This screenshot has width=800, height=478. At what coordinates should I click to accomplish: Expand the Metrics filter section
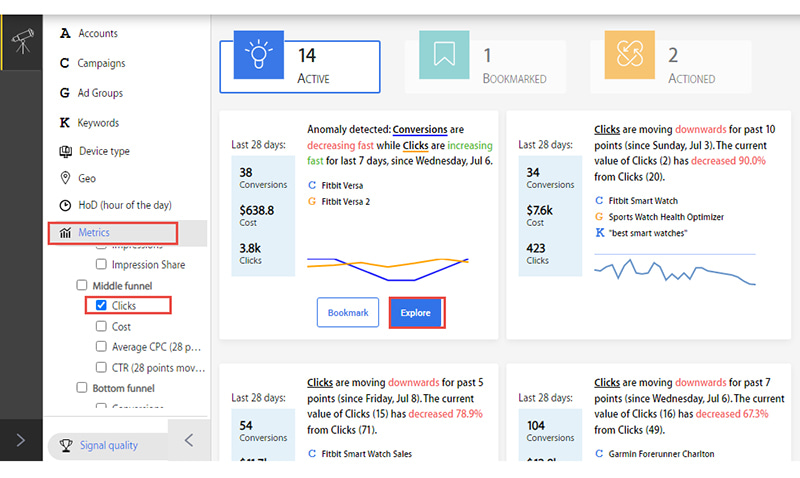113,233
